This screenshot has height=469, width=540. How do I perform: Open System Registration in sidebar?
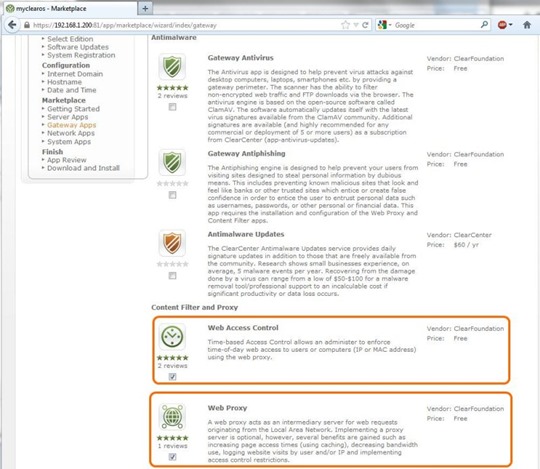(81, 55)
